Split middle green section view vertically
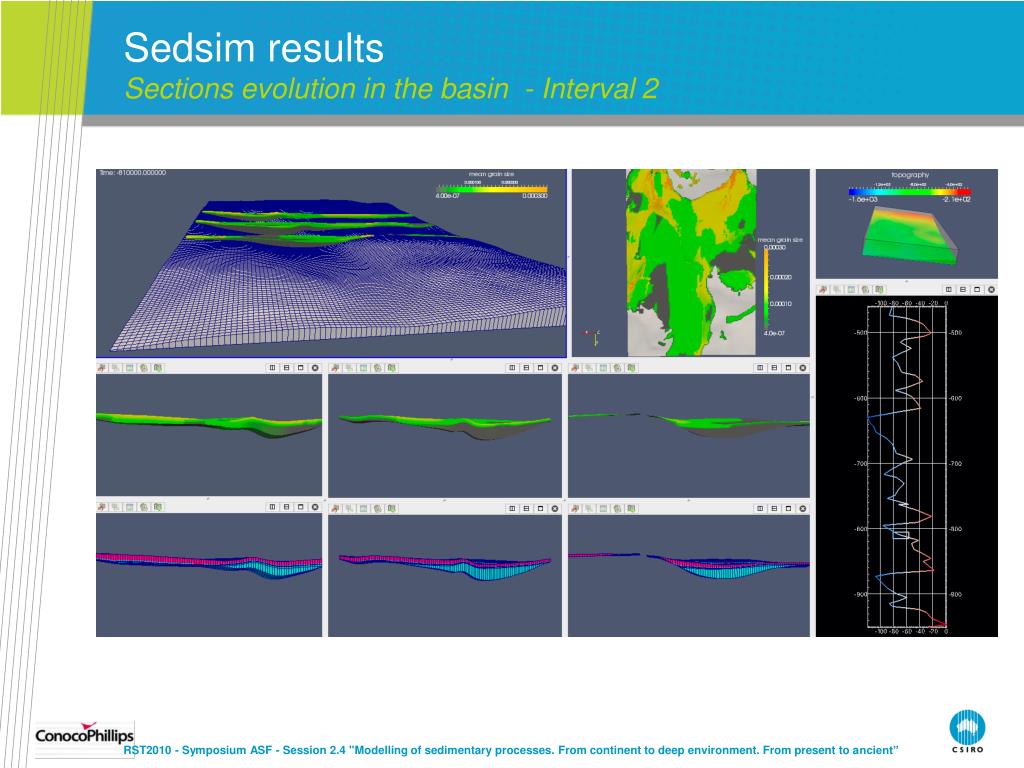The width and height of the screenshot is (1024, 768). (526, 368)
